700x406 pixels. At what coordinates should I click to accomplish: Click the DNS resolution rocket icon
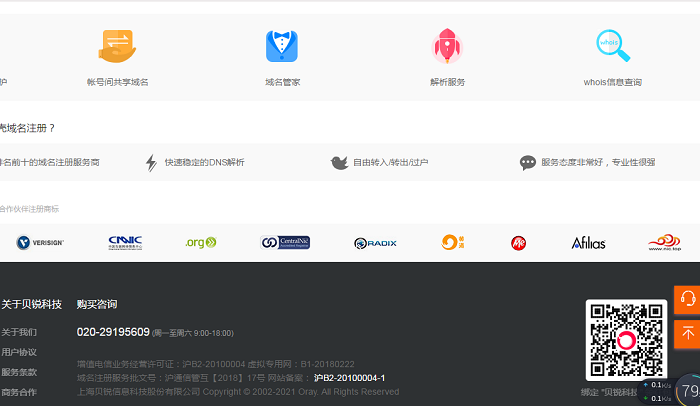[447, 46]
